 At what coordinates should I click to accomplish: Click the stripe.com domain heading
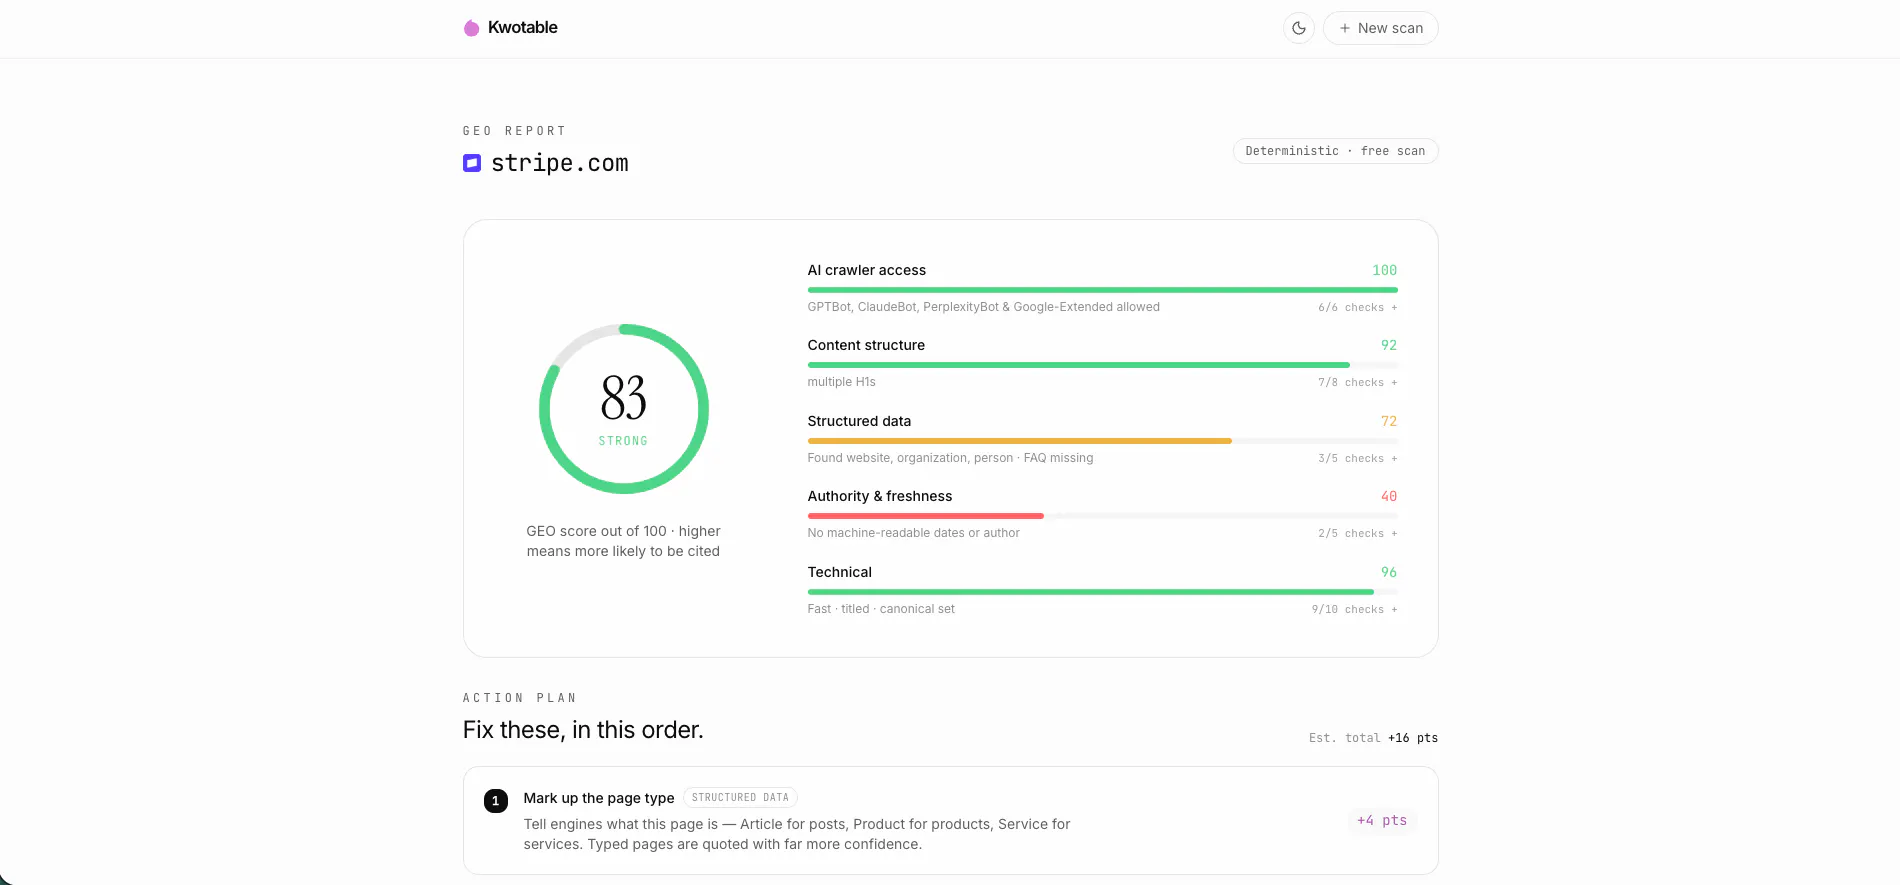click(560, 163)
